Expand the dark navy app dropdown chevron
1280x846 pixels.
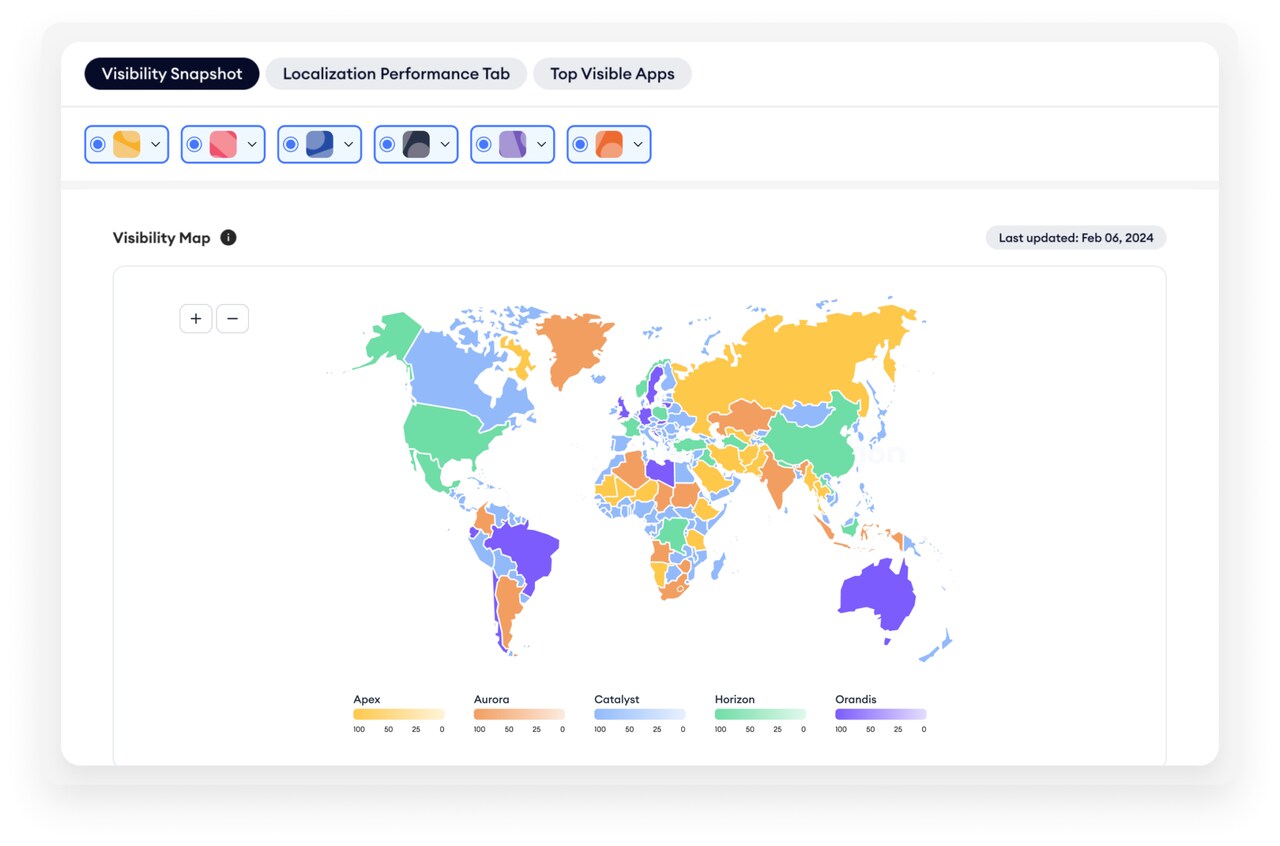pyautogui.click(x=444, y=145)
